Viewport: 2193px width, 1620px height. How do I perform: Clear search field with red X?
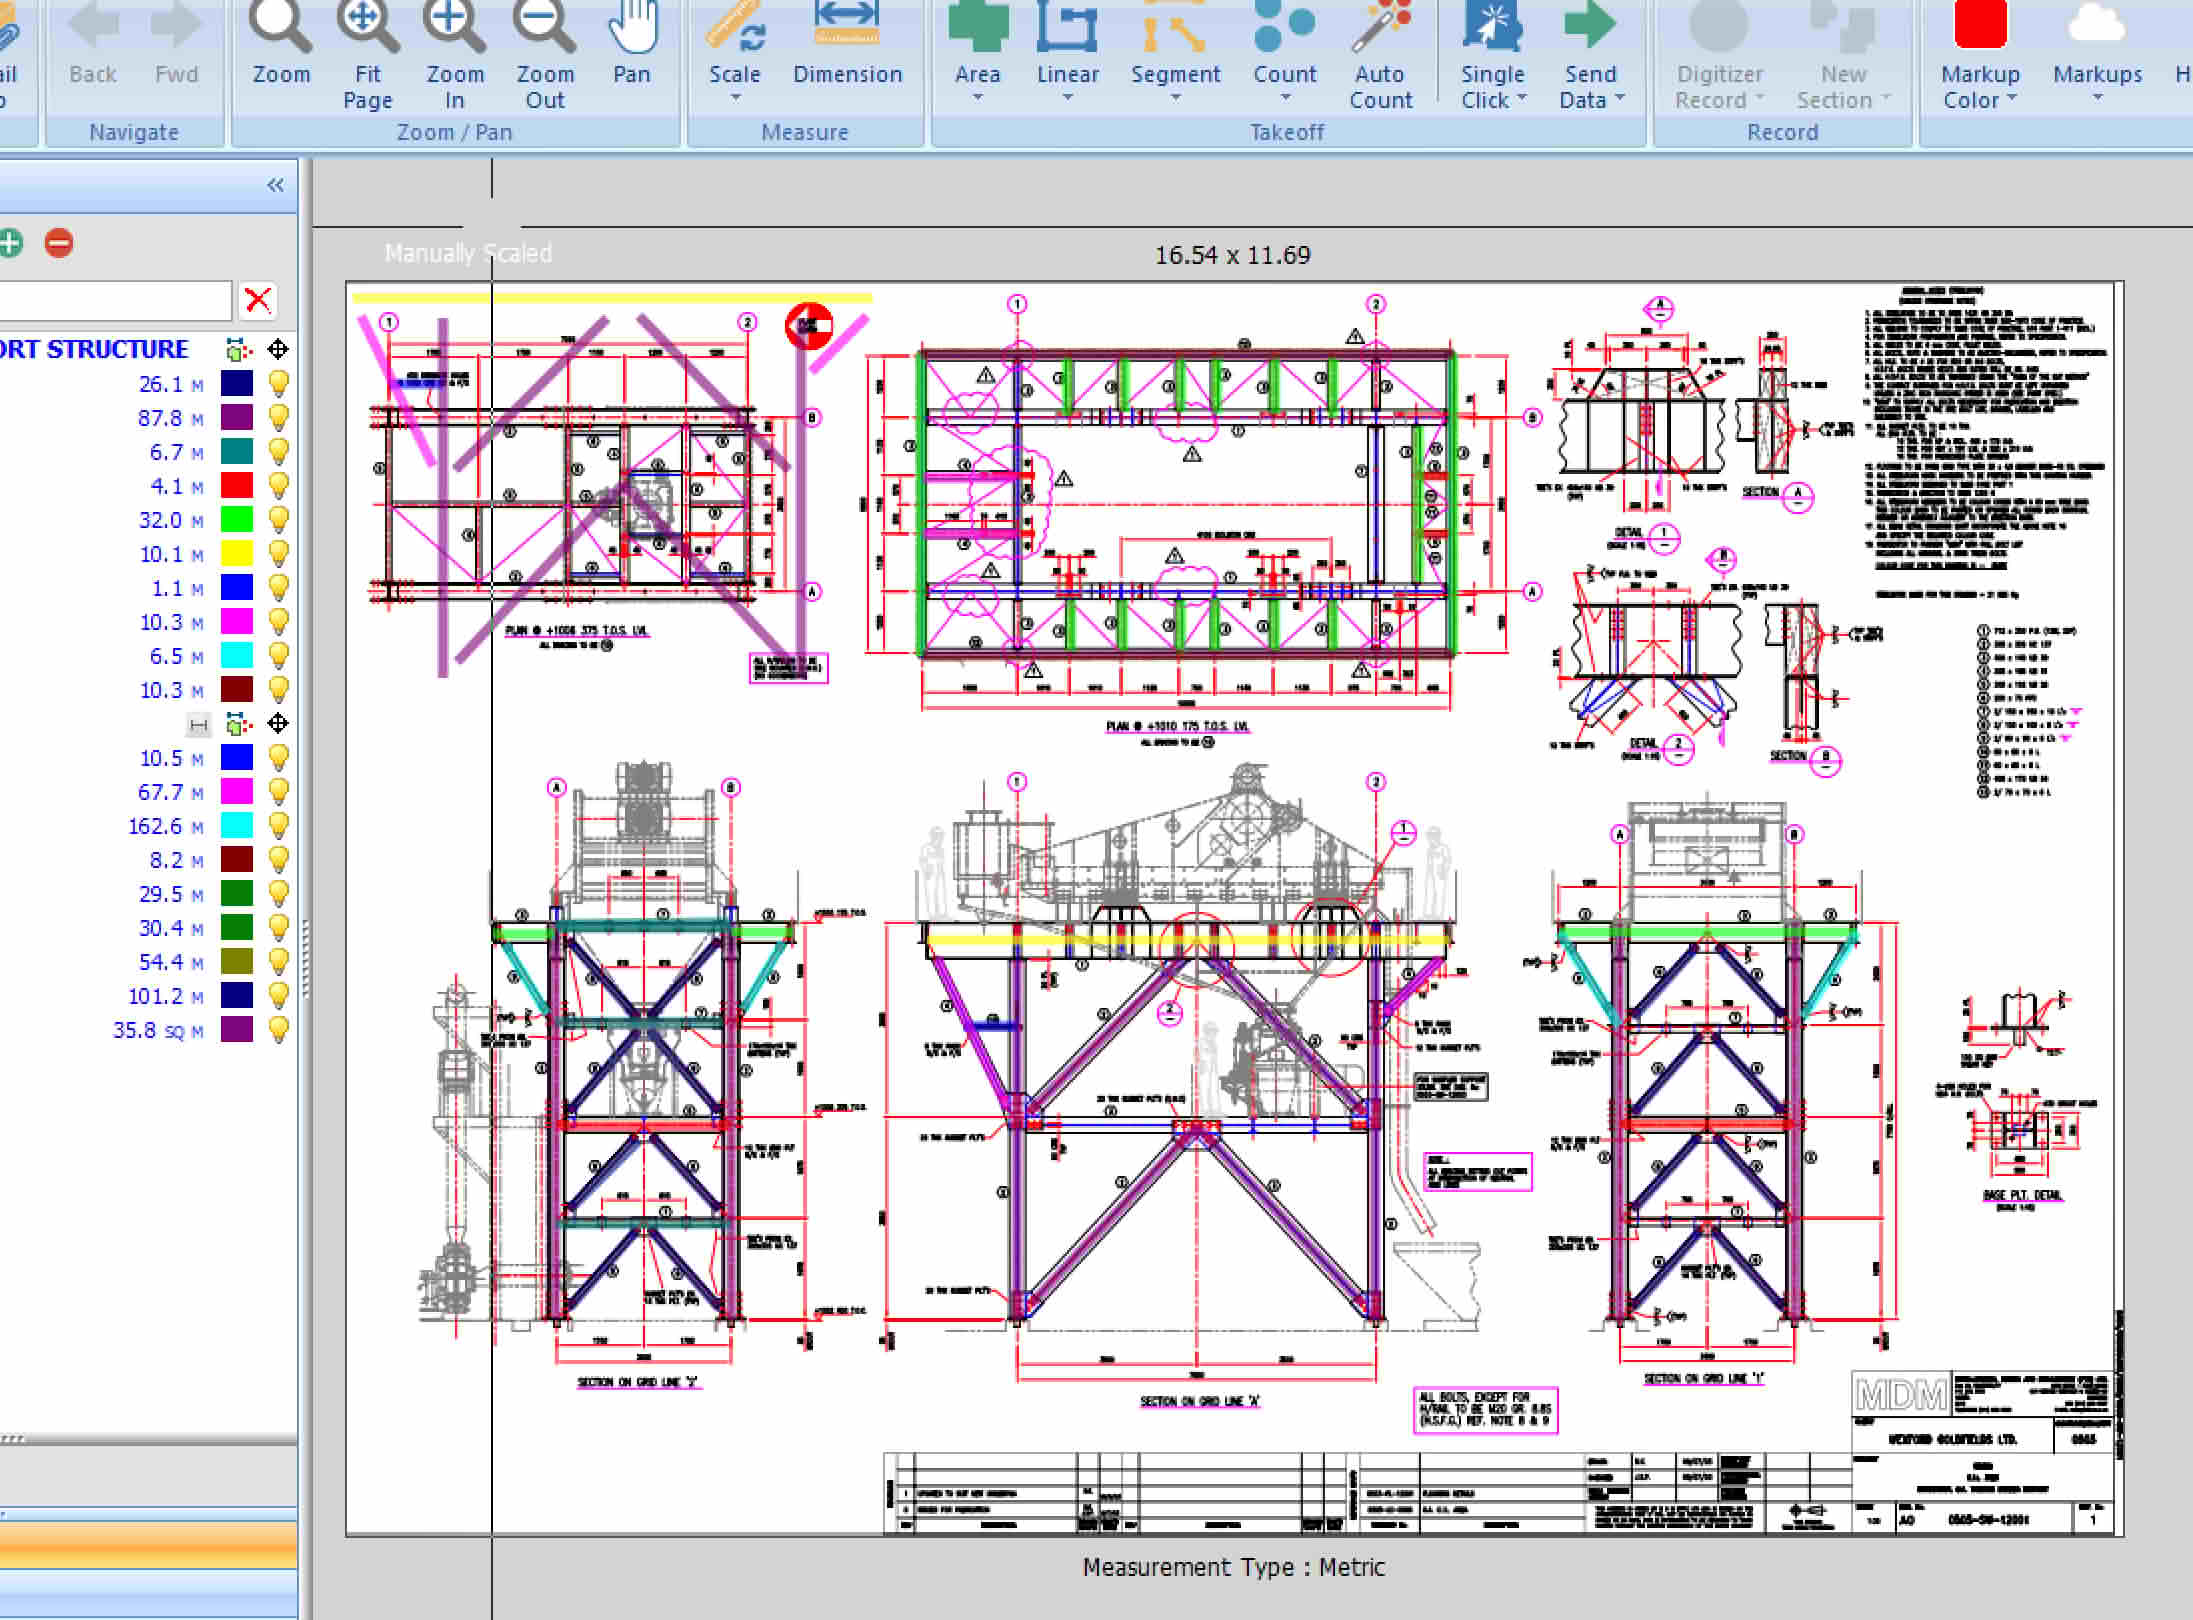[x=258, y=300]
